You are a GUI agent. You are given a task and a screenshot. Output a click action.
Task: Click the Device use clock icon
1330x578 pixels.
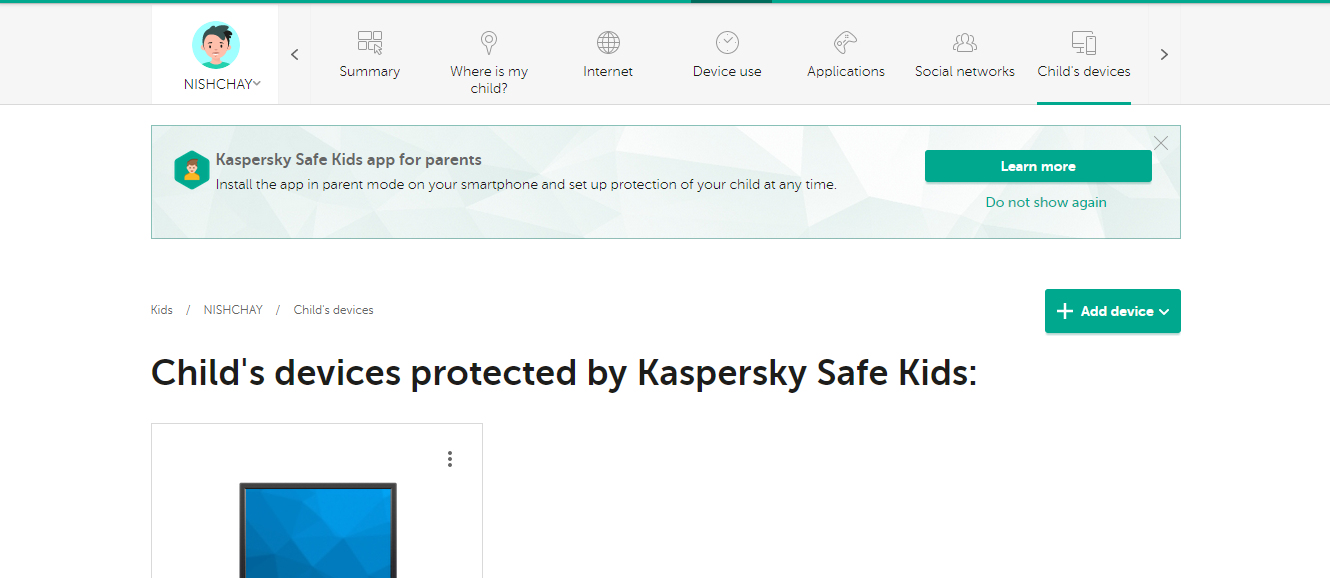coord(727,42)
